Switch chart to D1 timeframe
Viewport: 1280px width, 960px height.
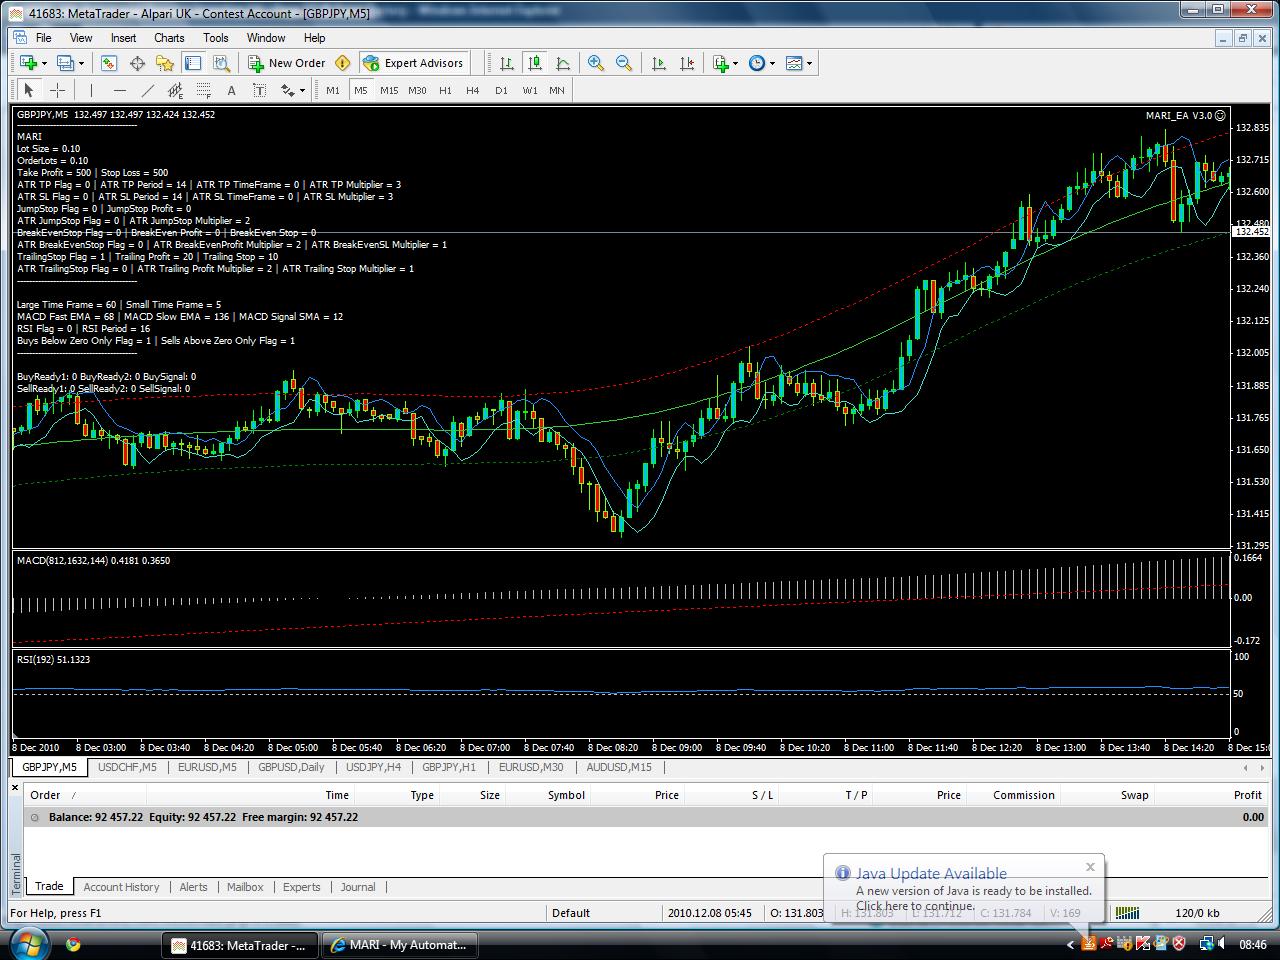coord(501,90)
